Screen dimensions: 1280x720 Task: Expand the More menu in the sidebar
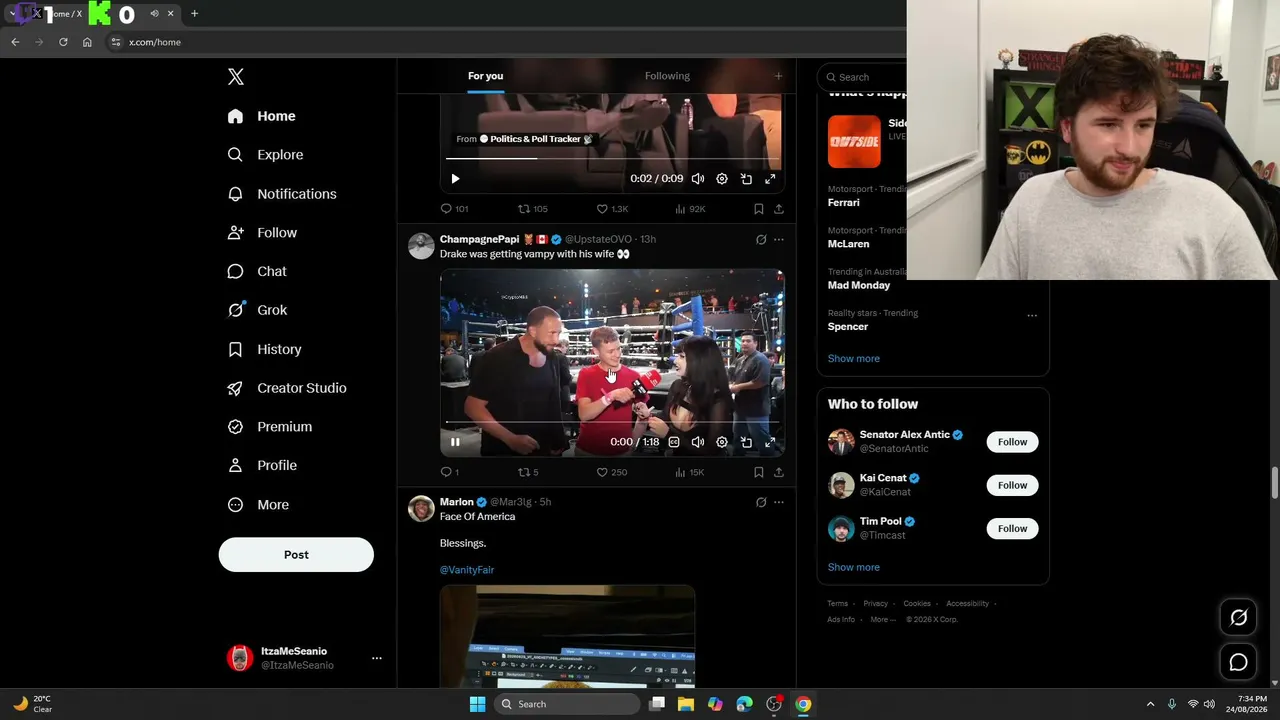coord(258,505)
